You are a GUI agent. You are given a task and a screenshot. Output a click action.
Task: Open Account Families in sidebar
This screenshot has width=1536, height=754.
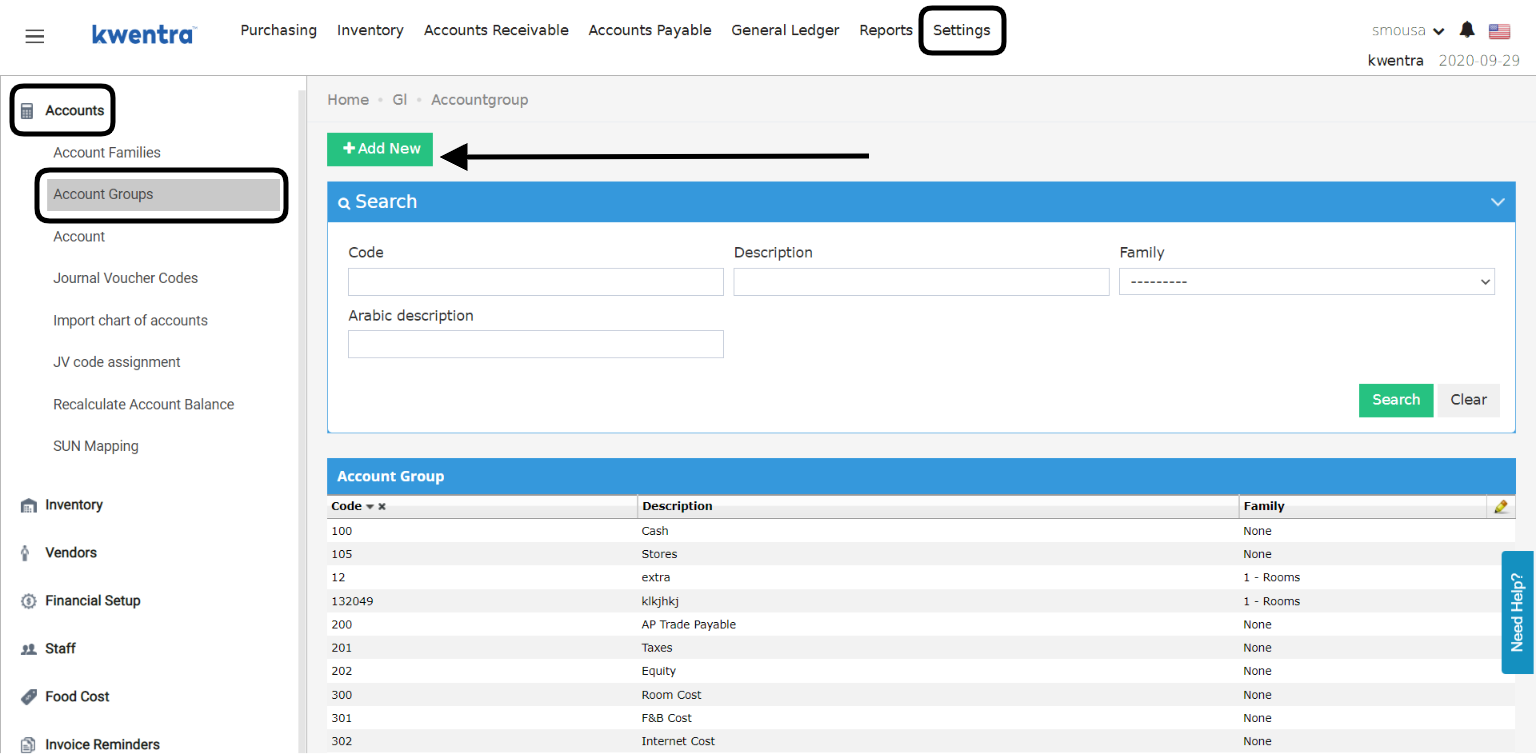[x=107, y=153]
